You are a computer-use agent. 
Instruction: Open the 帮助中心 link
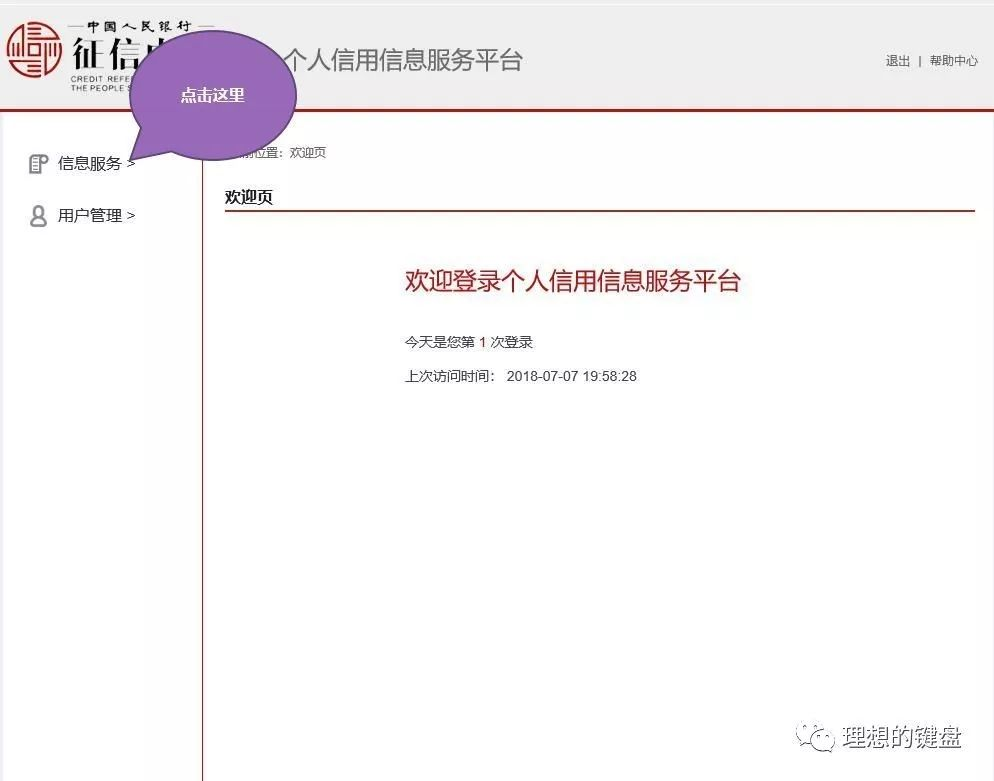pos(953,61)
